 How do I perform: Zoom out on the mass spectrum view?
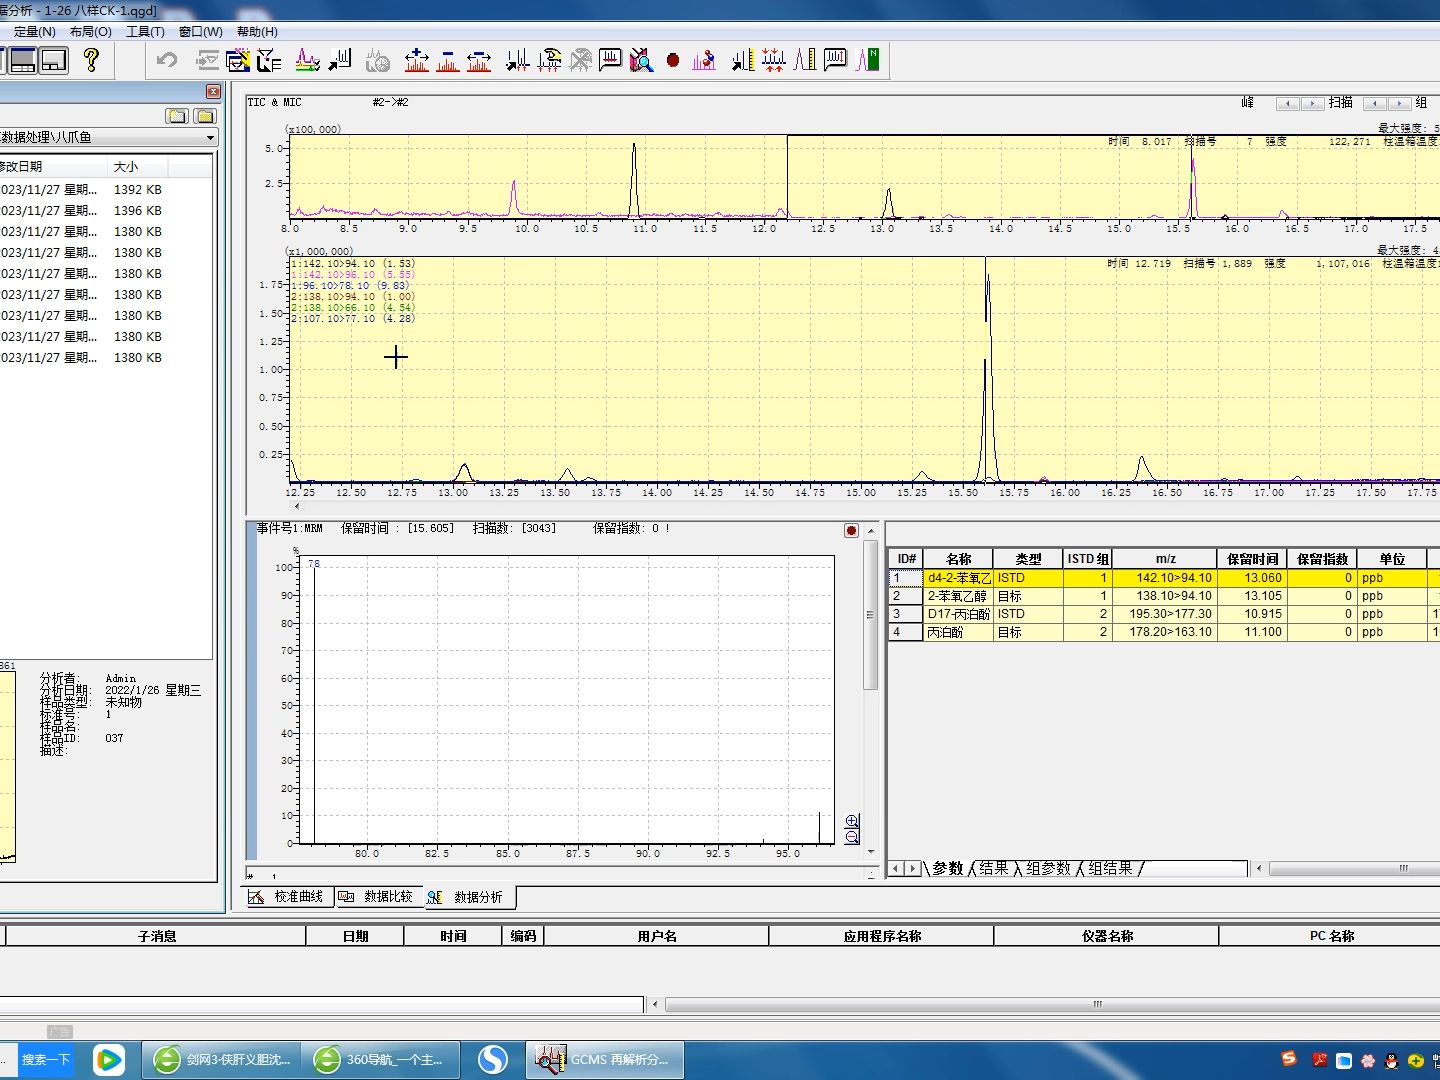click(x=852, y=838)
